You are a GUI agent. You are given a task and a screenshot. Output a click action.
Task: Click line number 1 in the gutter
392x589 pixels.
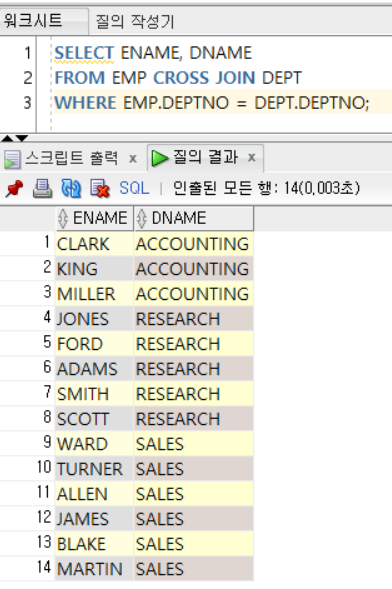pos(27,53)
